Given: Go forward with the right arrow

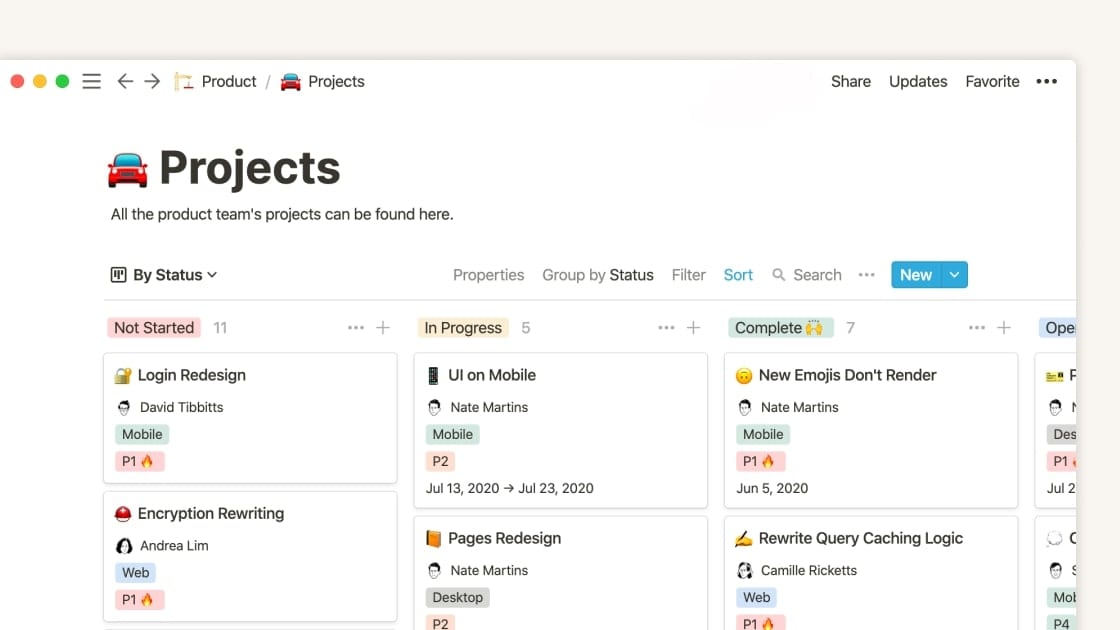Looking at the screenshot, I should (152, 81).
